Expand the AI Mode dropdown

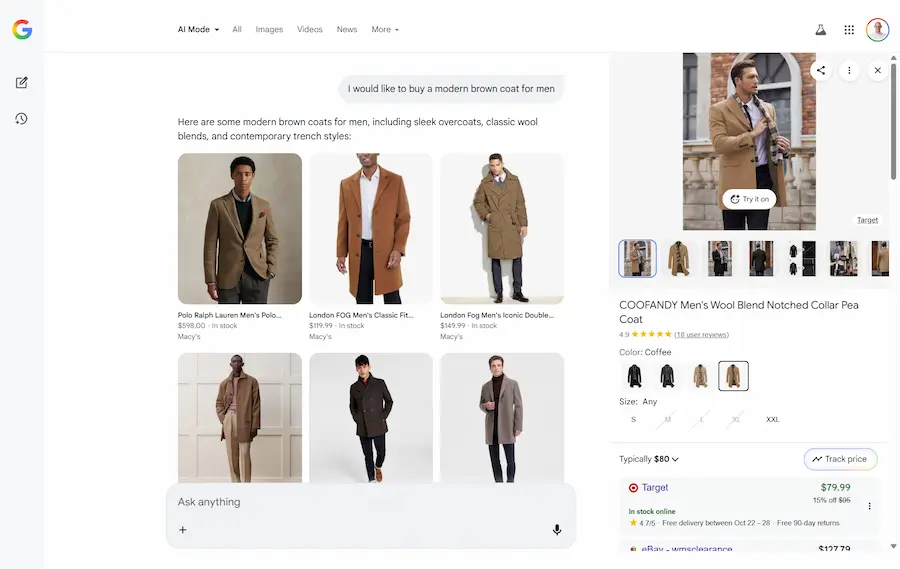[198, 30]
